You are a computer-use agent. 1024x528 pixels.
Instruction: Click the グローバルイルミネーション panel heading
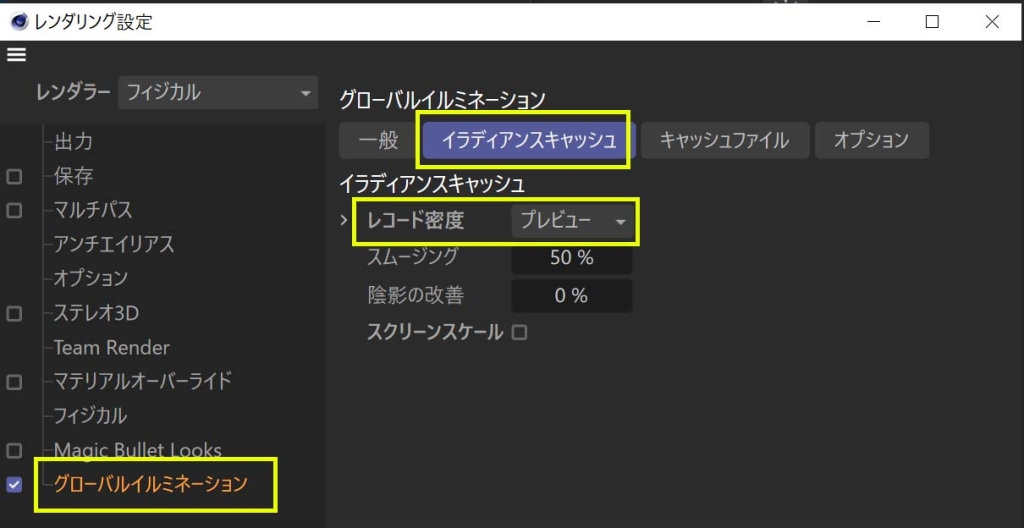442,100
